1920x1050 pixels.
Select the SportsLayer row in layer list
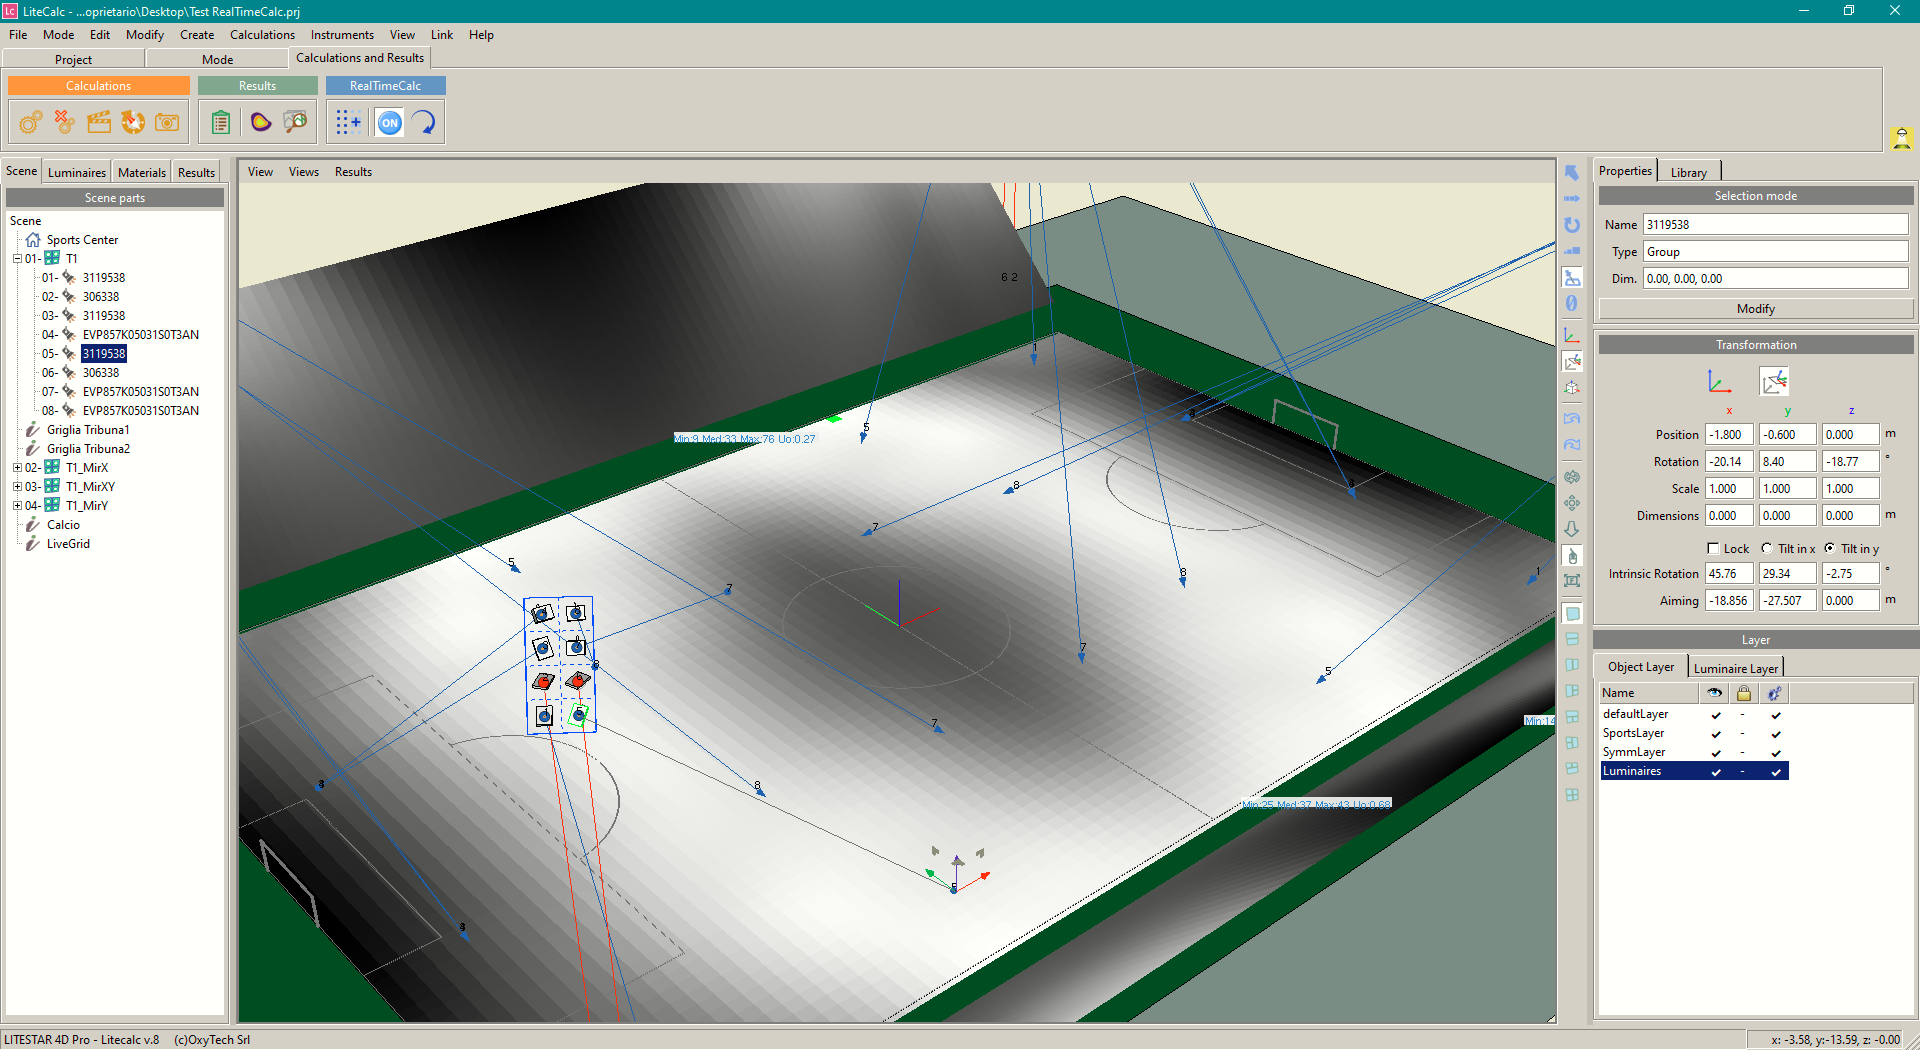click(x=1633, y=733)
